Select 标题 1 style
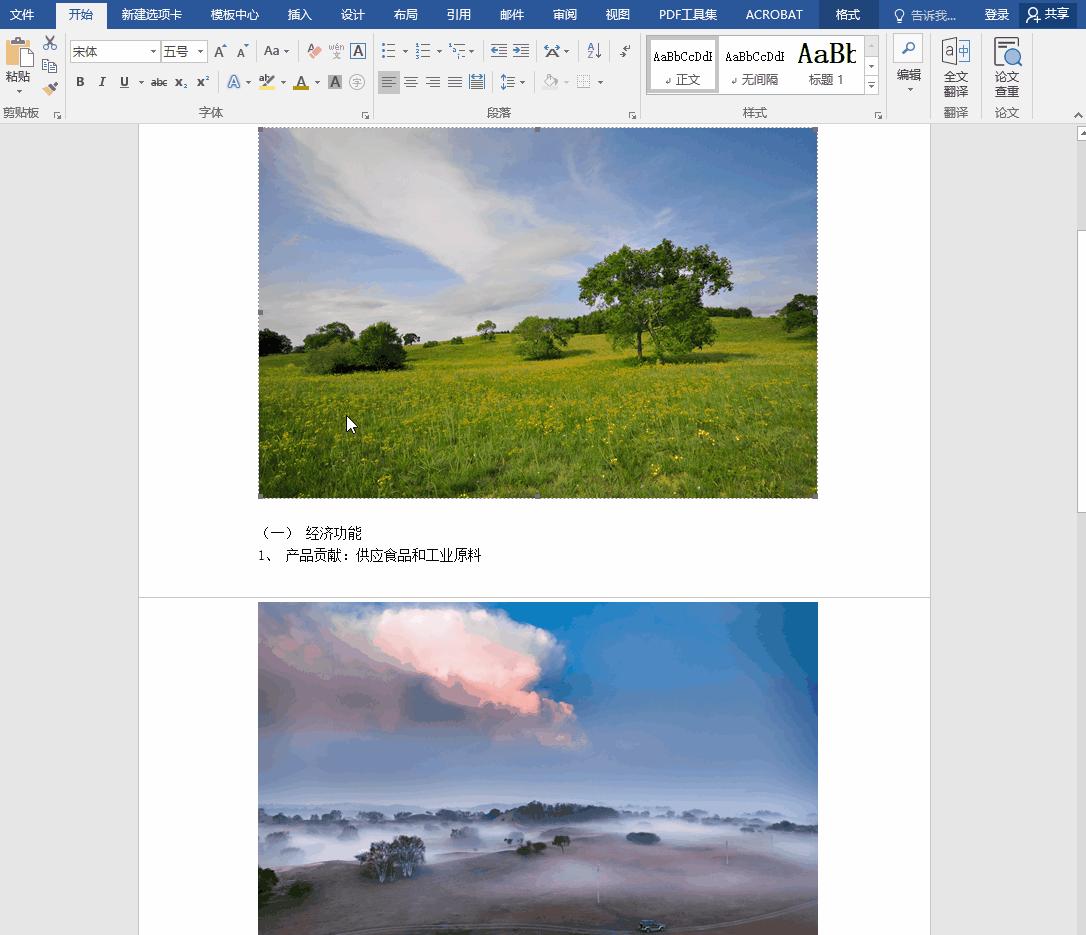The height and width of the screenshot is (935, 1086). coord(826,66)
